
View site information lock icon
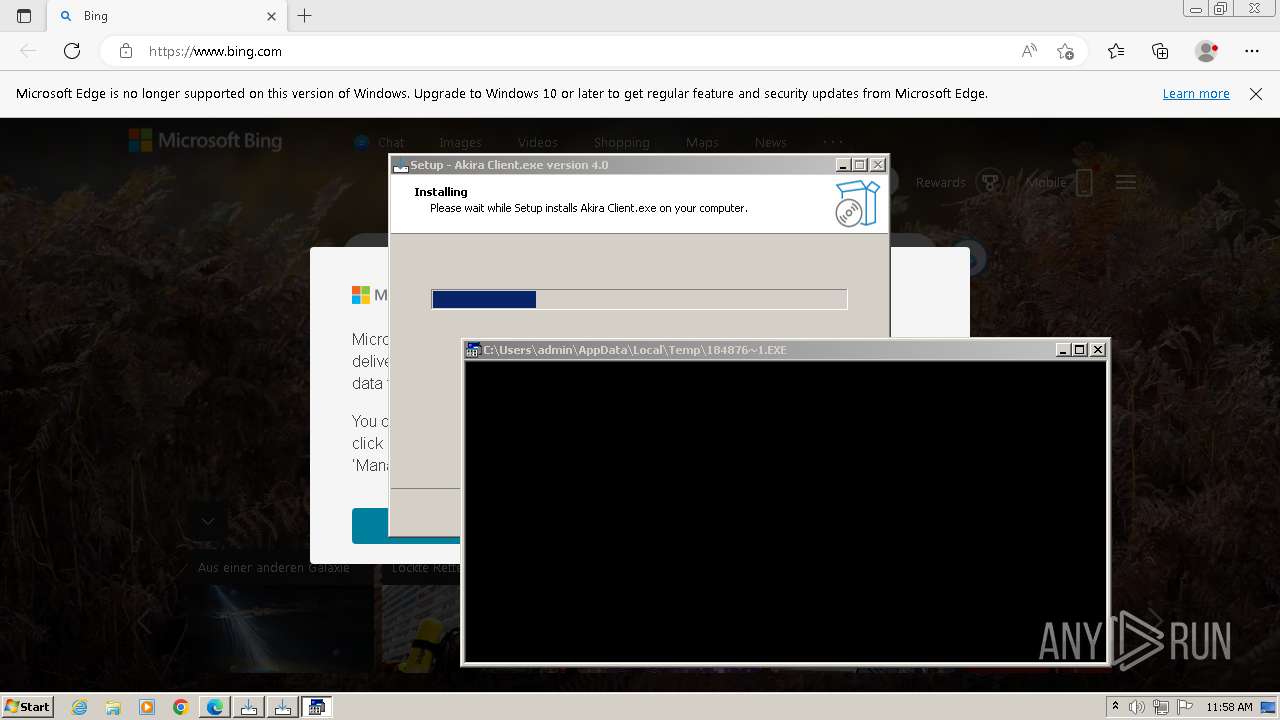[126, 51]
